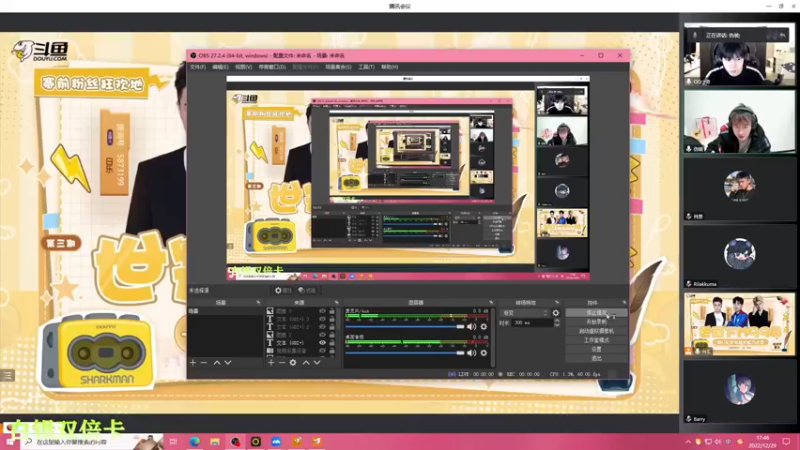The image size is (800, 450).
Task: Move source up in Sources panel
Action: coord(306,362)
